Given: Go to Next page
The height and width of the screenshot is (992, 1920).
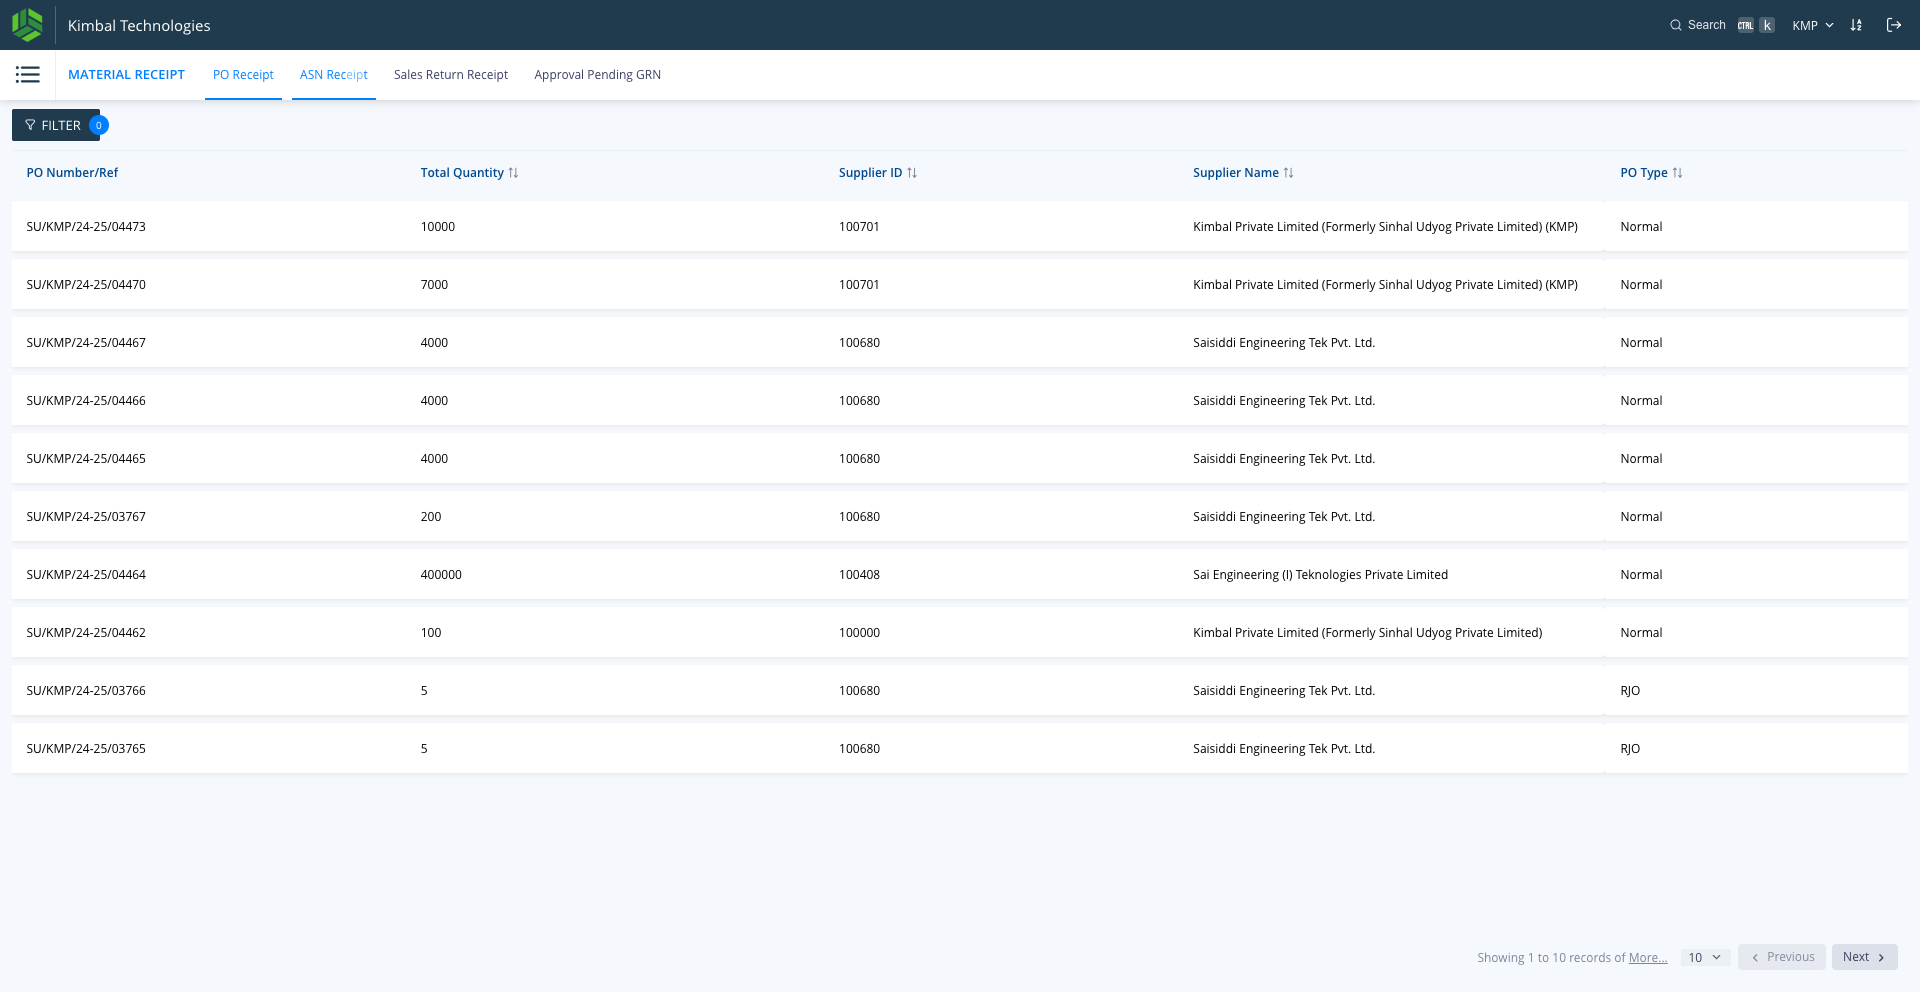Looking at the screenshot, I should (x=1864, y=957).
